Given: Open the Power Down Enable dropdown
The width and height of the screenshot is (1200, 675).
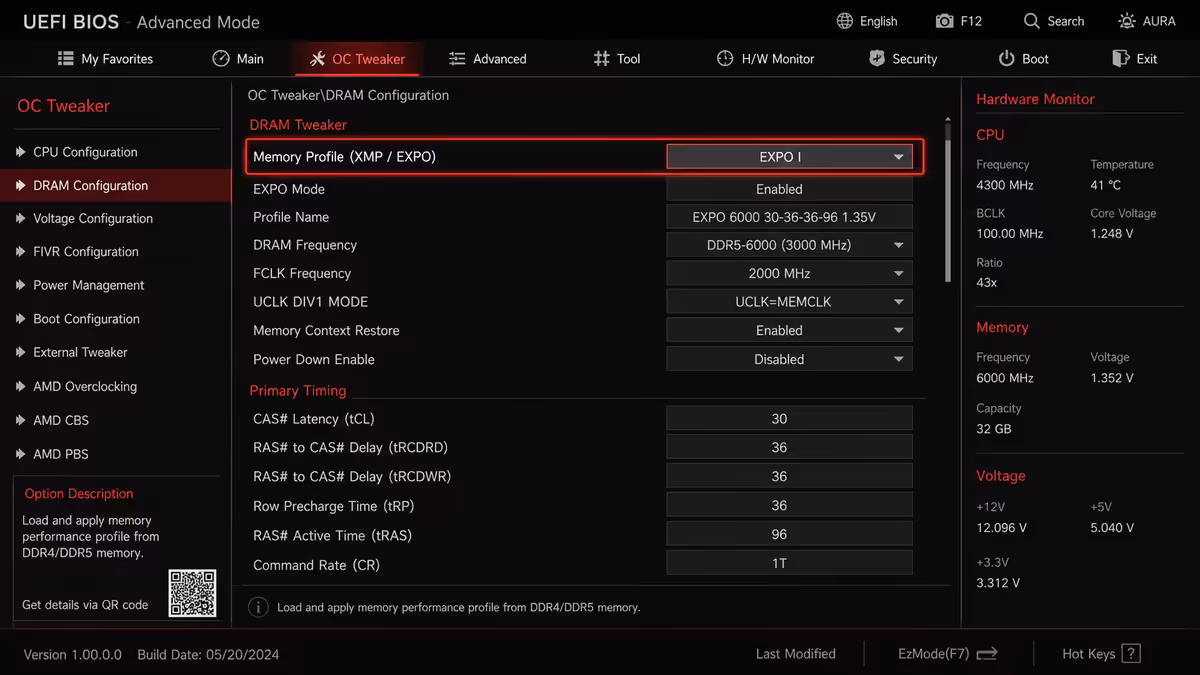Looking at the screenshot, I should 789,359.
